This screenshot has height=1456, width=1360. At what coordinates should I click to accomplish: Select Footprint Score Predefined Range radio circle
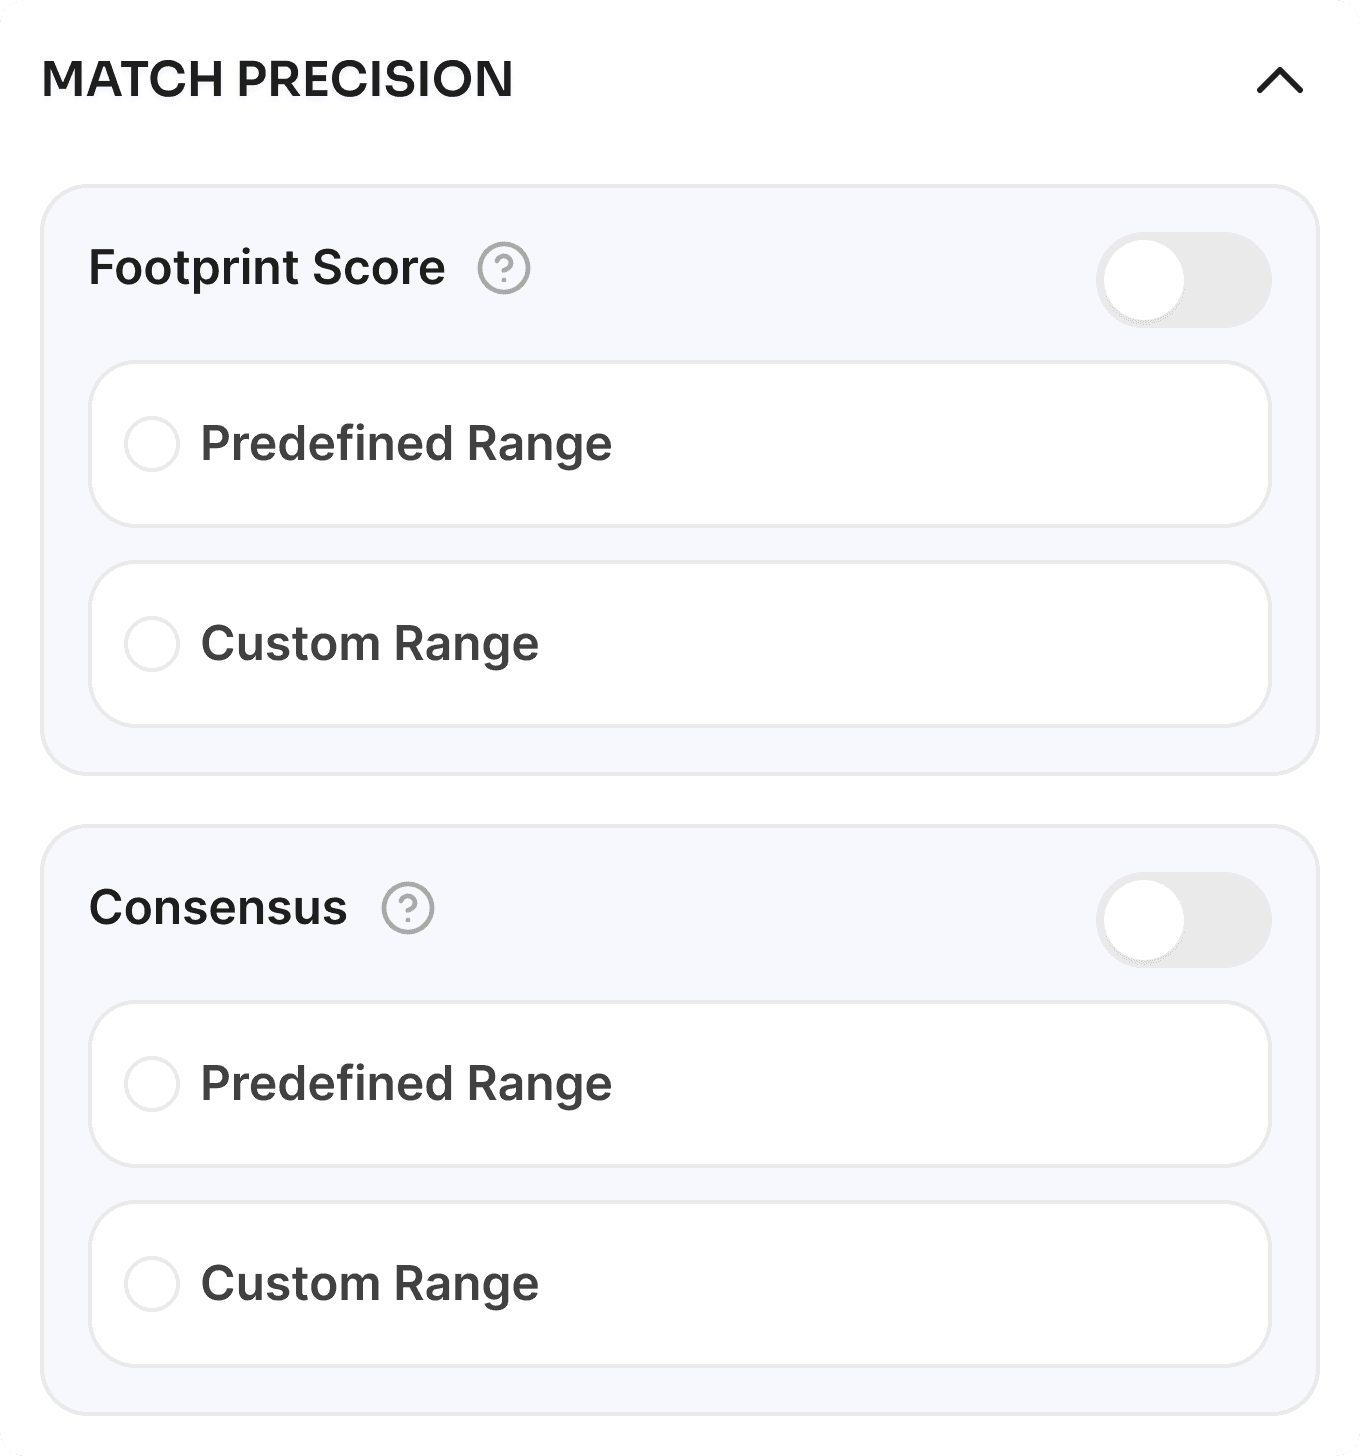click(152, 444)
